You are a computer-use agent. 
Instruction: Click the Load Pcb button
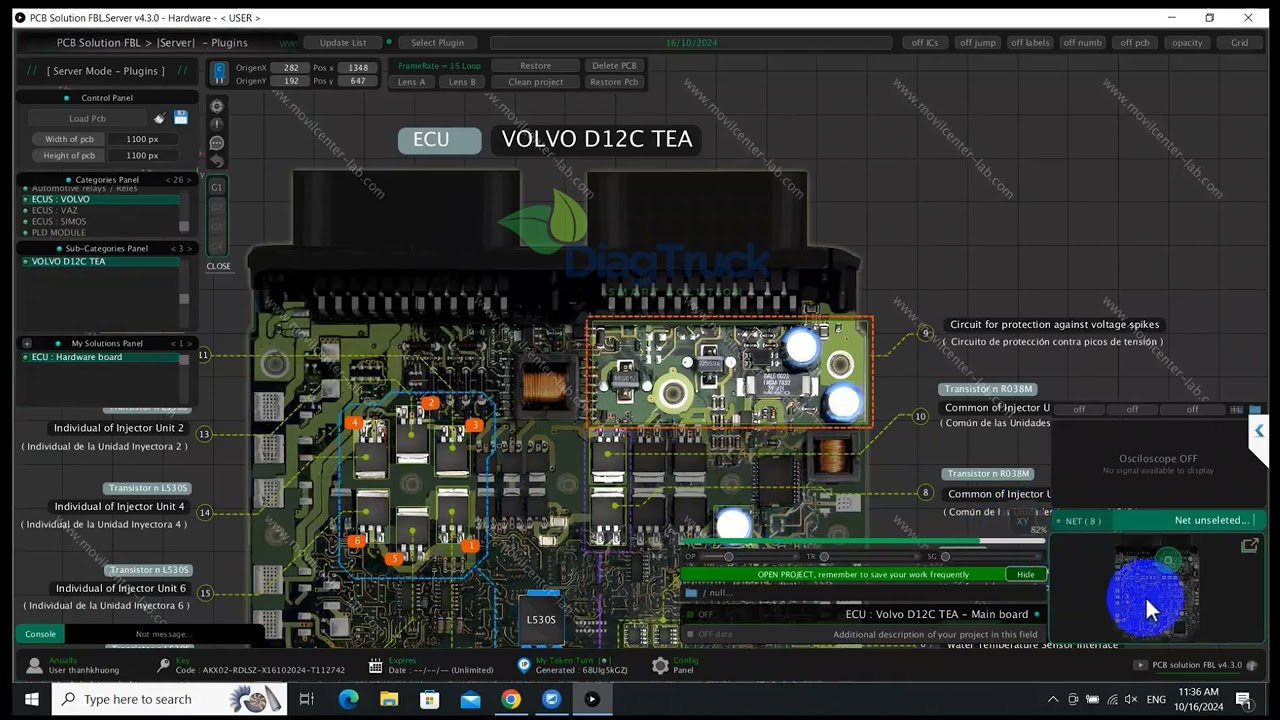(88, 118)
